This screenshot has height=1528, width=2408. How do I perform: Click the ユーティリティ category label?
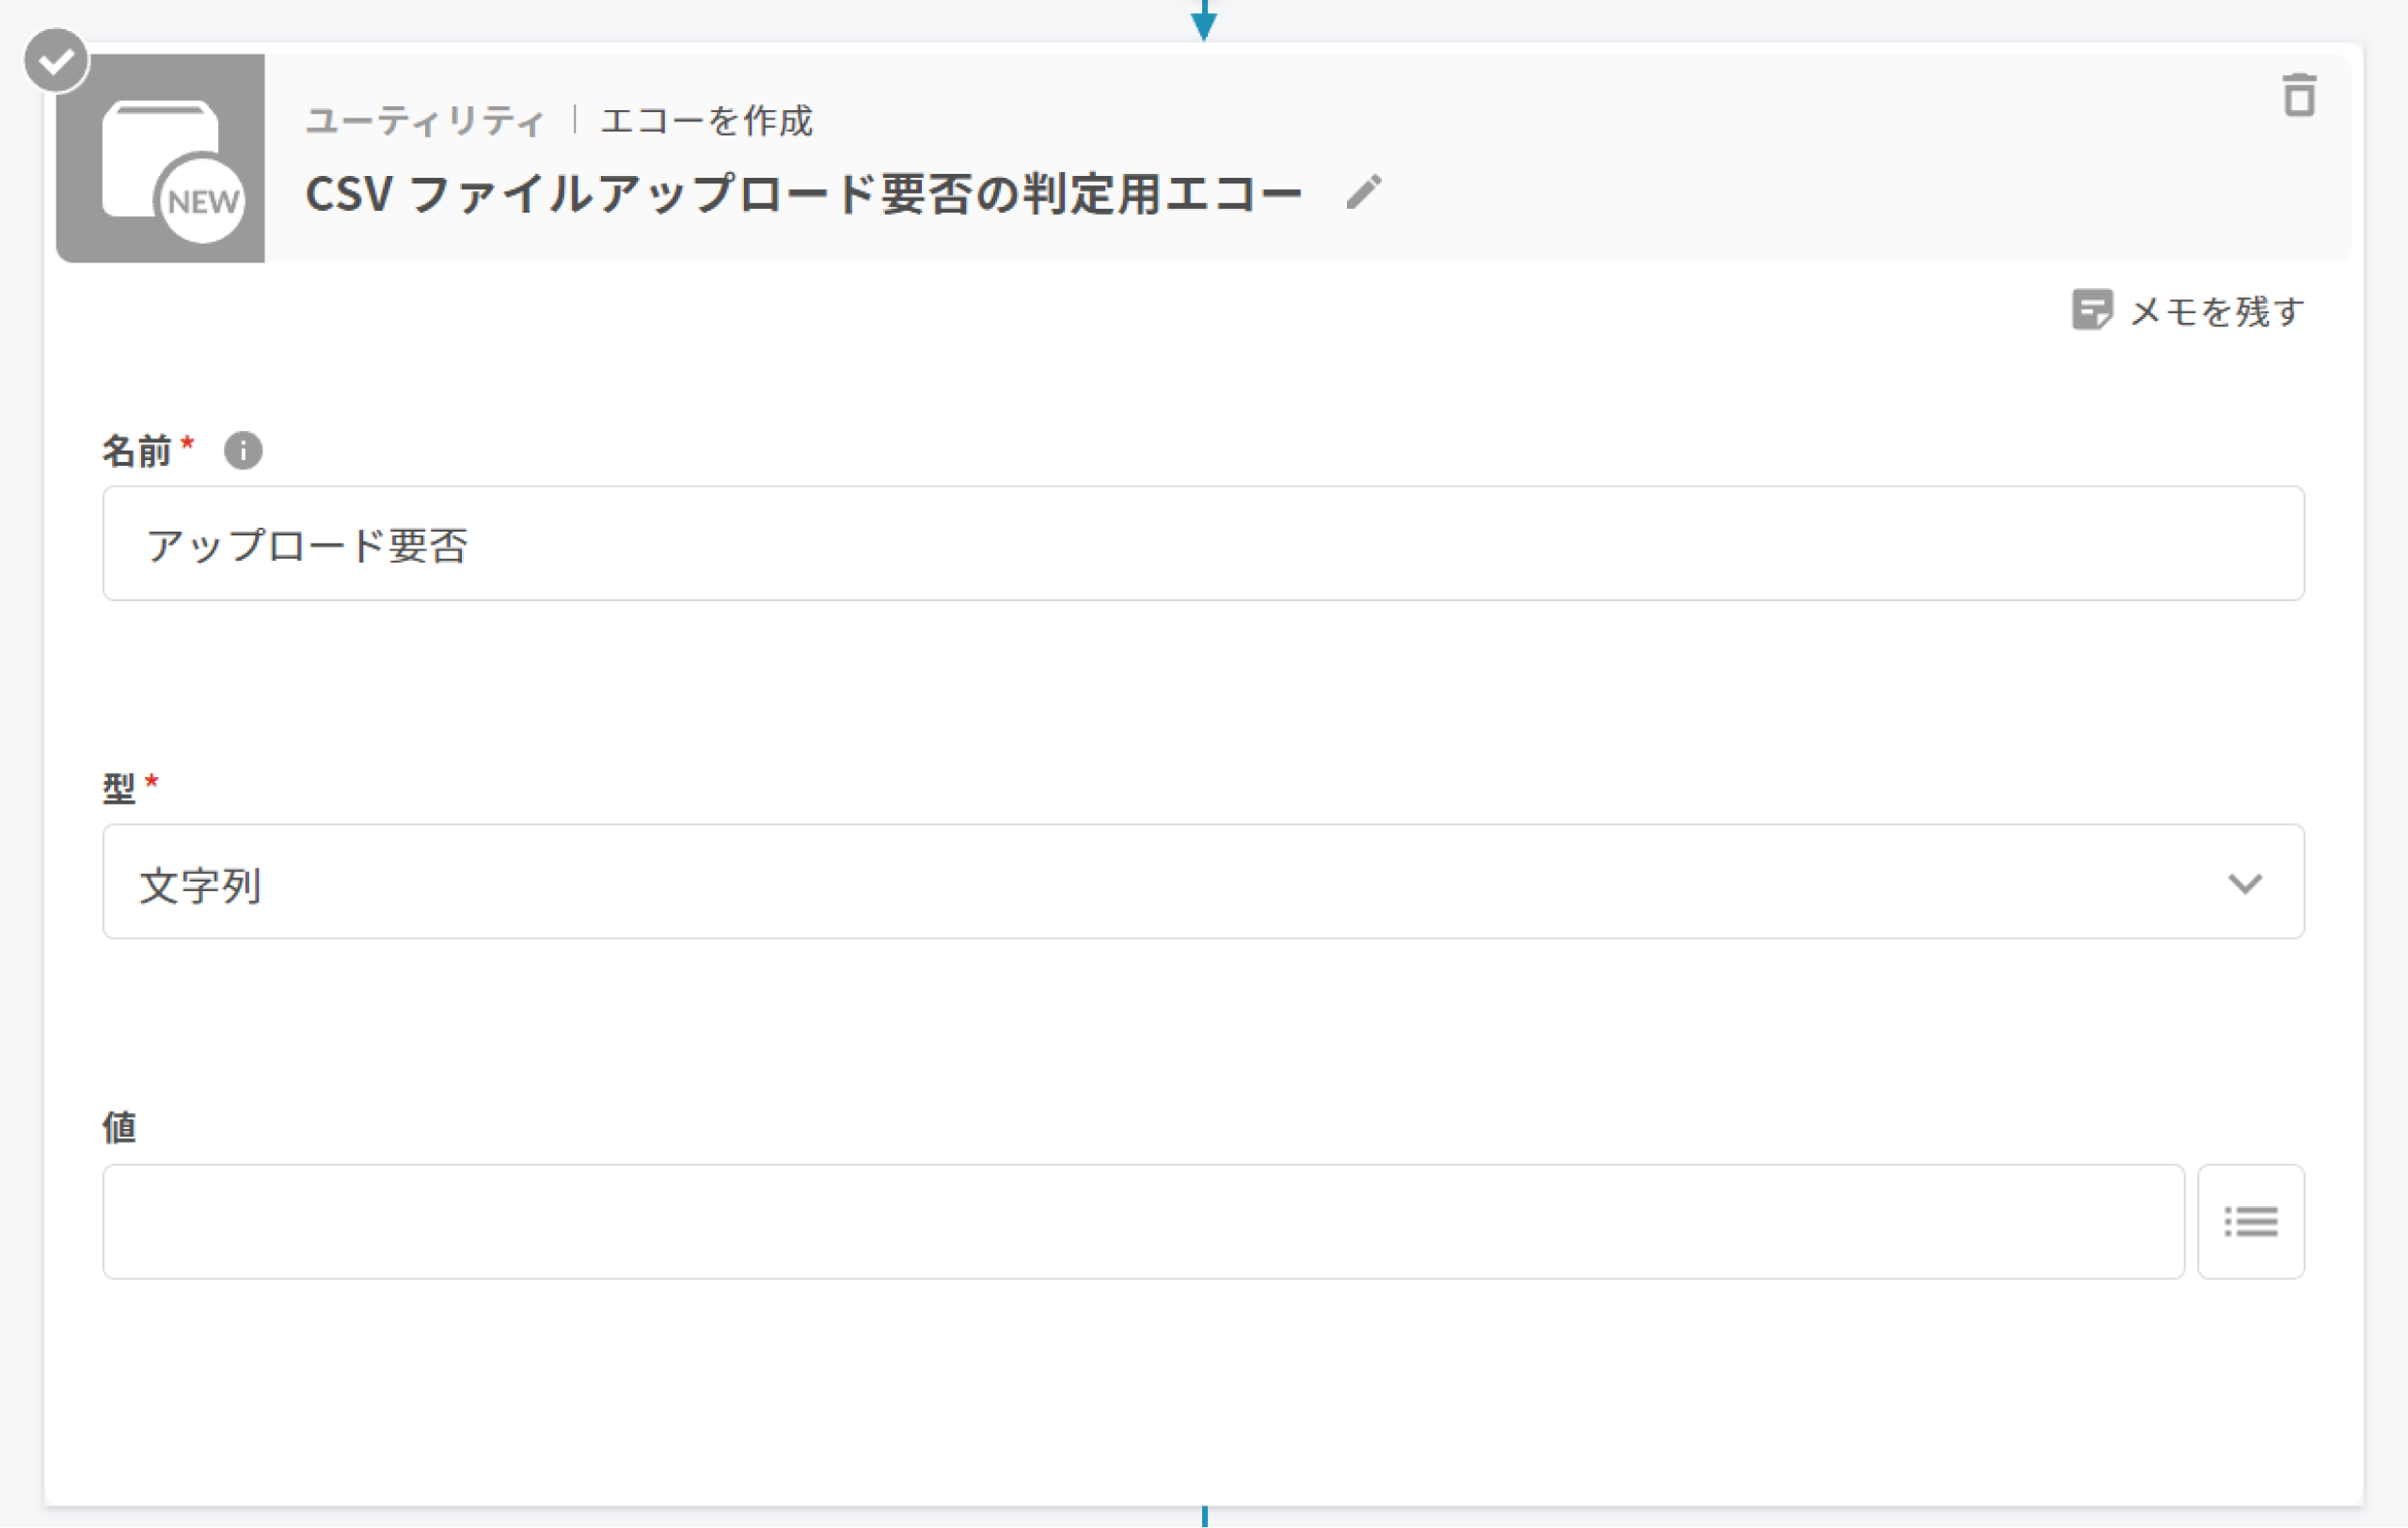pyautogui.click(x=425, y=121)
